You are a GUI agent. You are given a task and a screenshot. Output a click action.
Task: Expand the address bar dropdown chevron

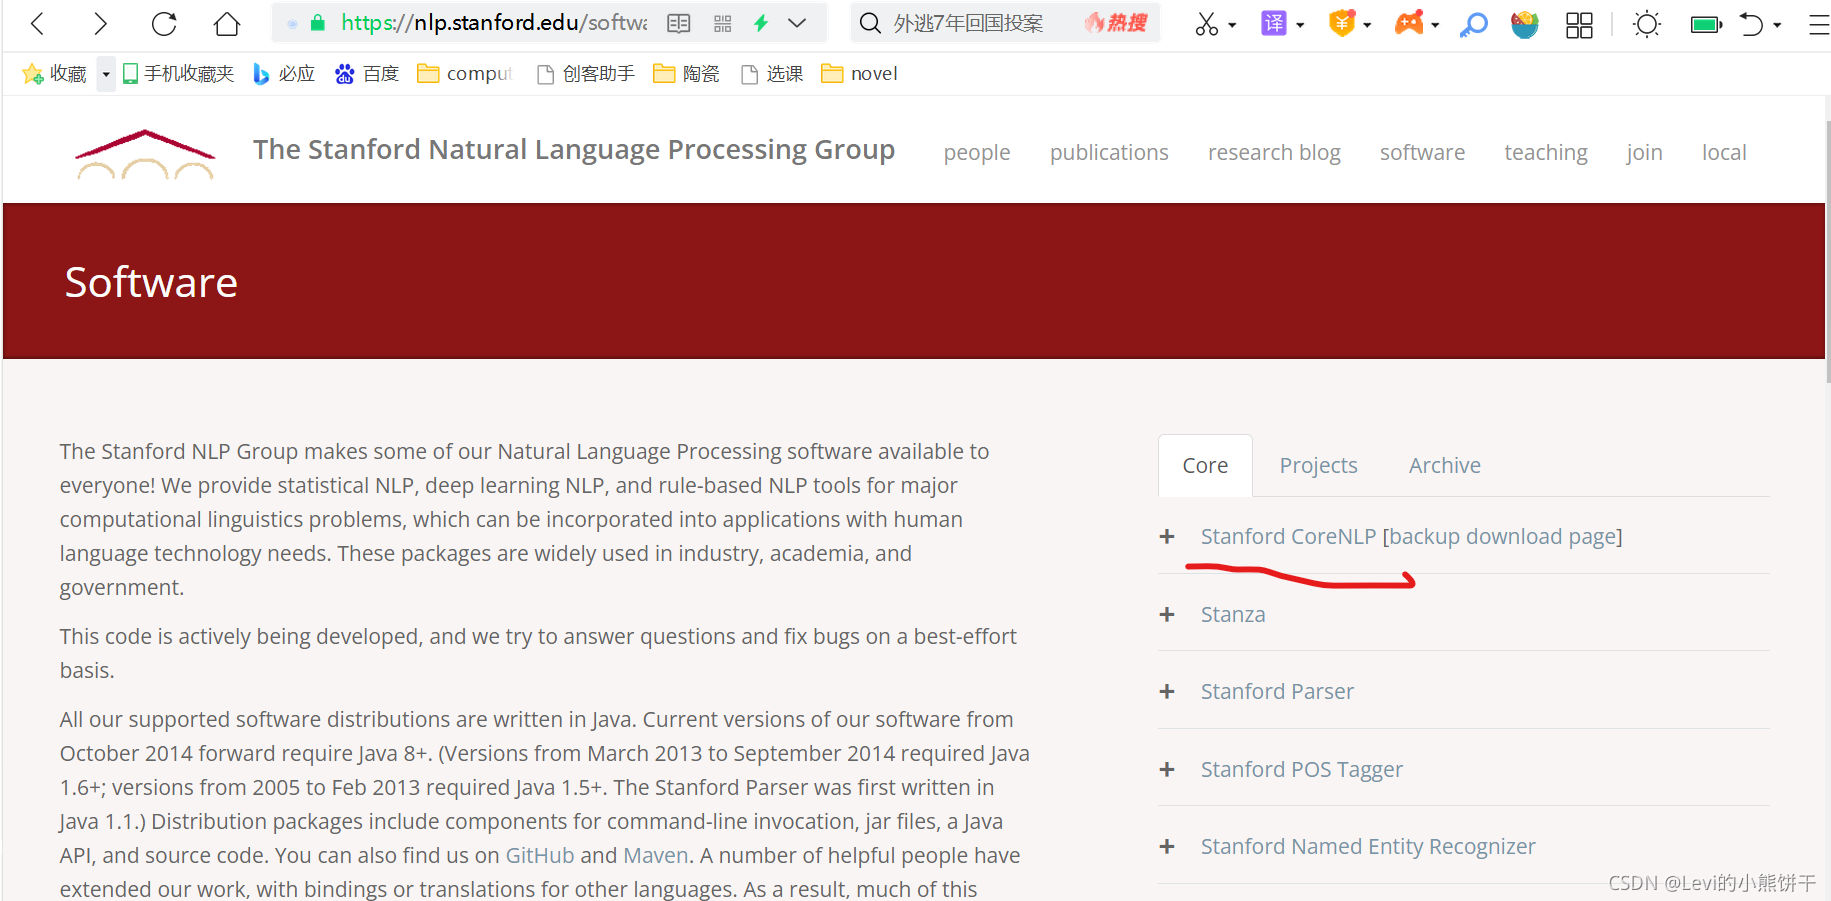(797, 23)
